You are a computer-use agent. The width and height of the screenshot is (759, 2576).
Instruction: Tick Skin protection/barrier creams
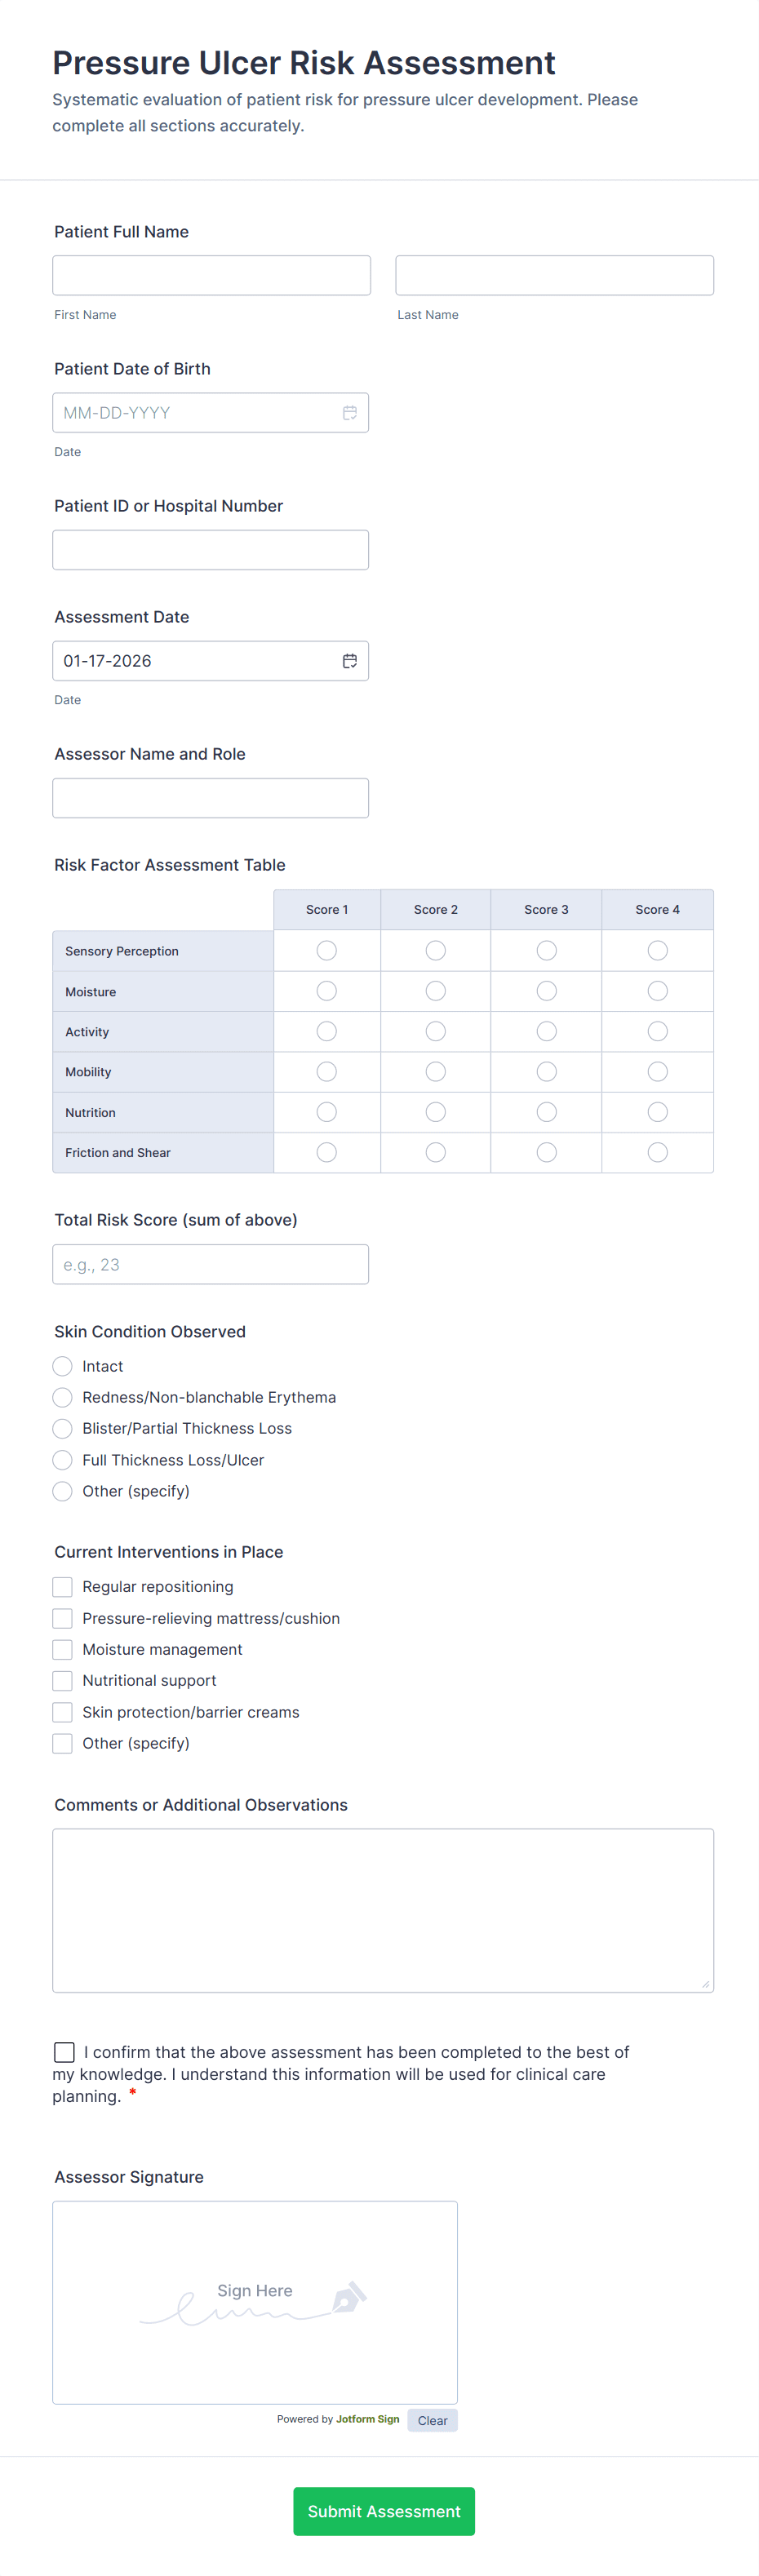(62, 1712)
